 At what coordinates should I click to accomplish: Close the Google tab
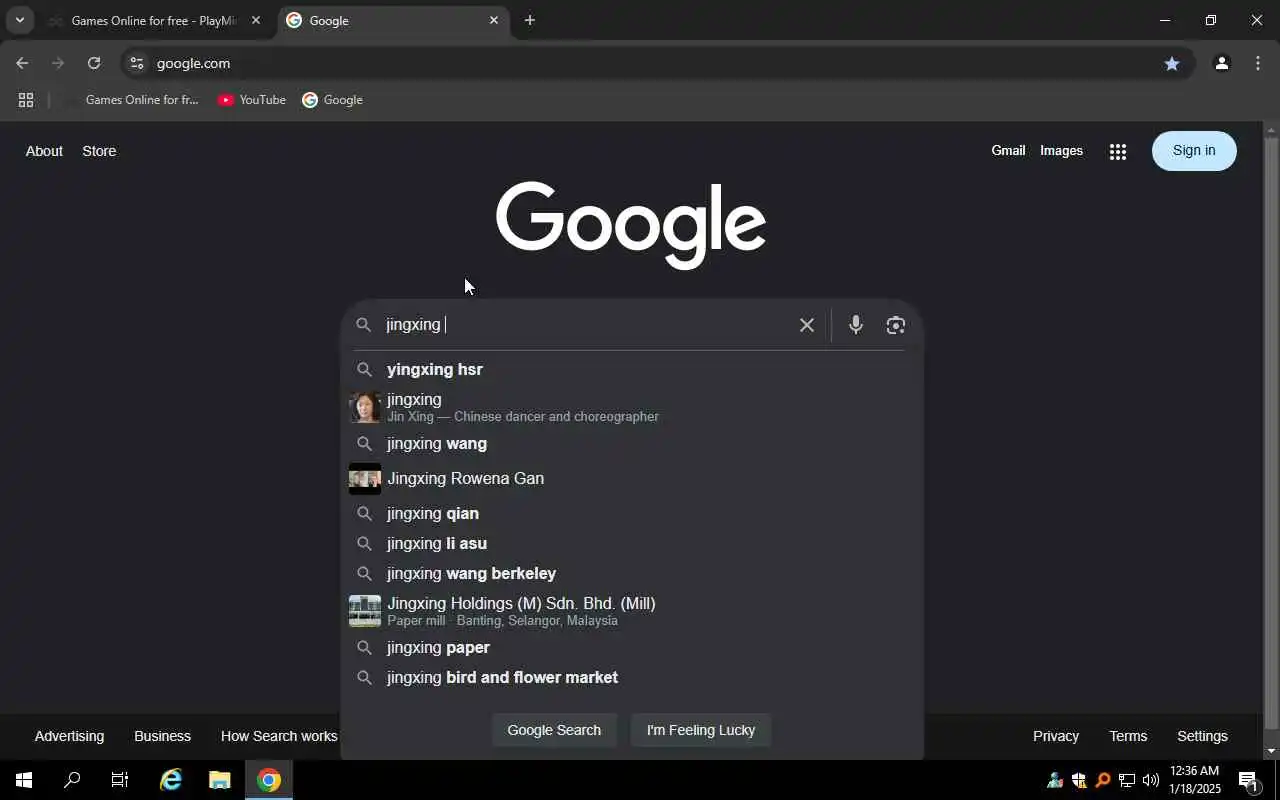(x=493, y=20)
